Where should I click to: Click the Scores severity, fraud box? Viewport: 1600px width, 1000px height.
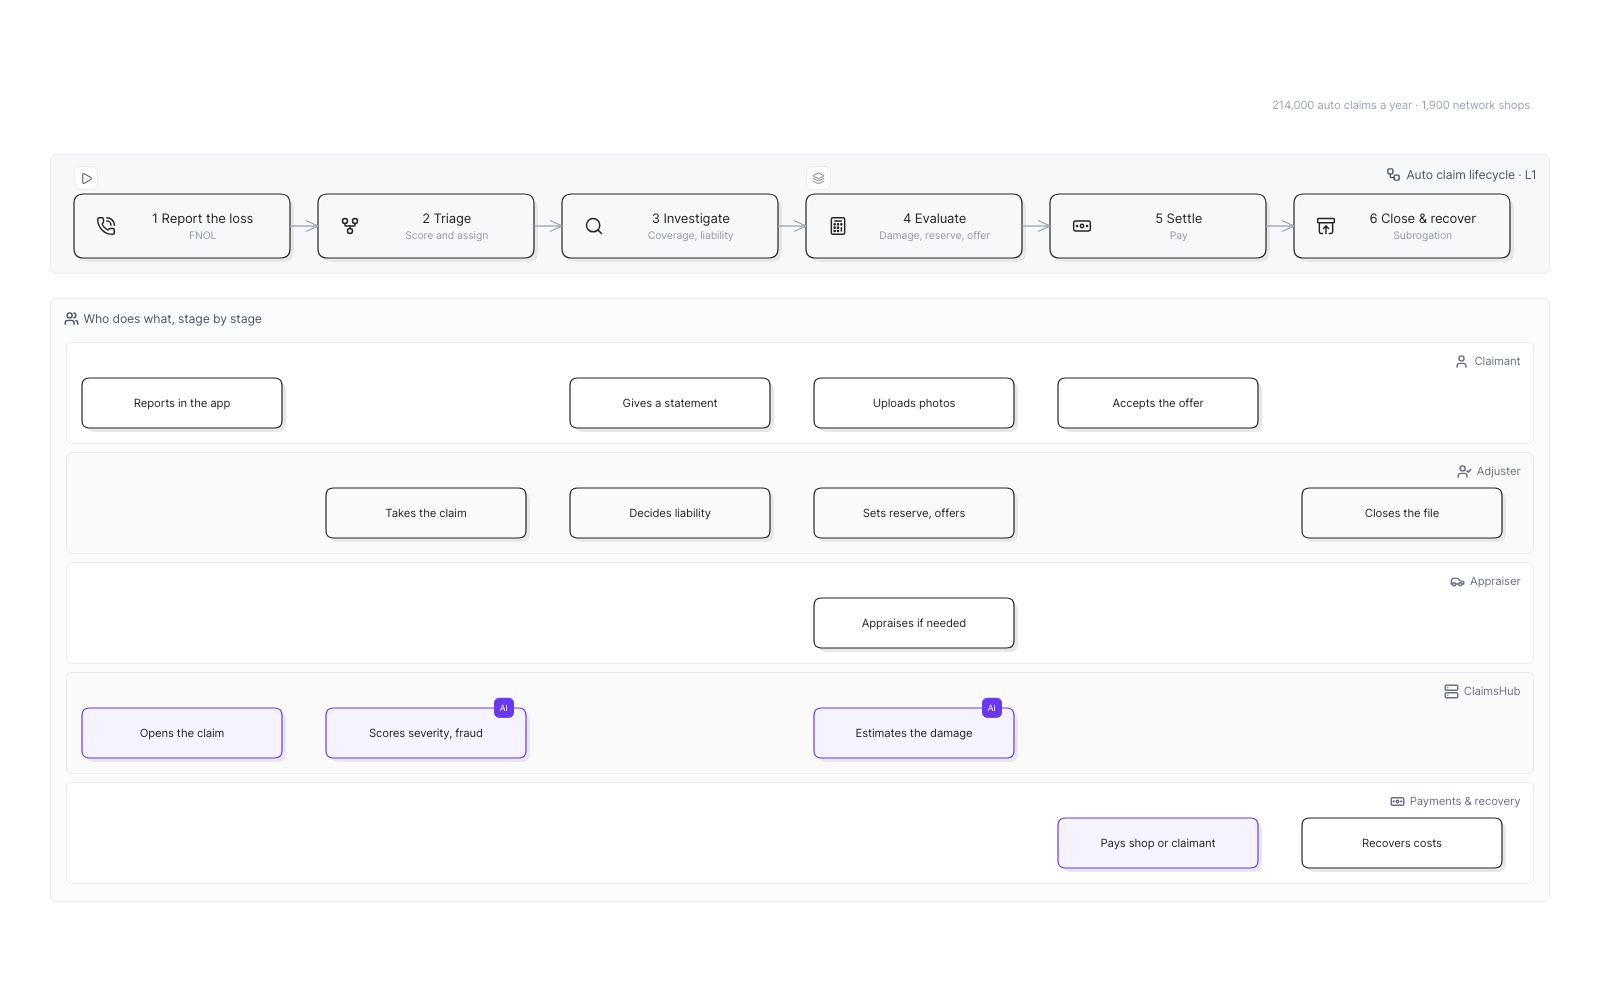click(x=426, y=733)
